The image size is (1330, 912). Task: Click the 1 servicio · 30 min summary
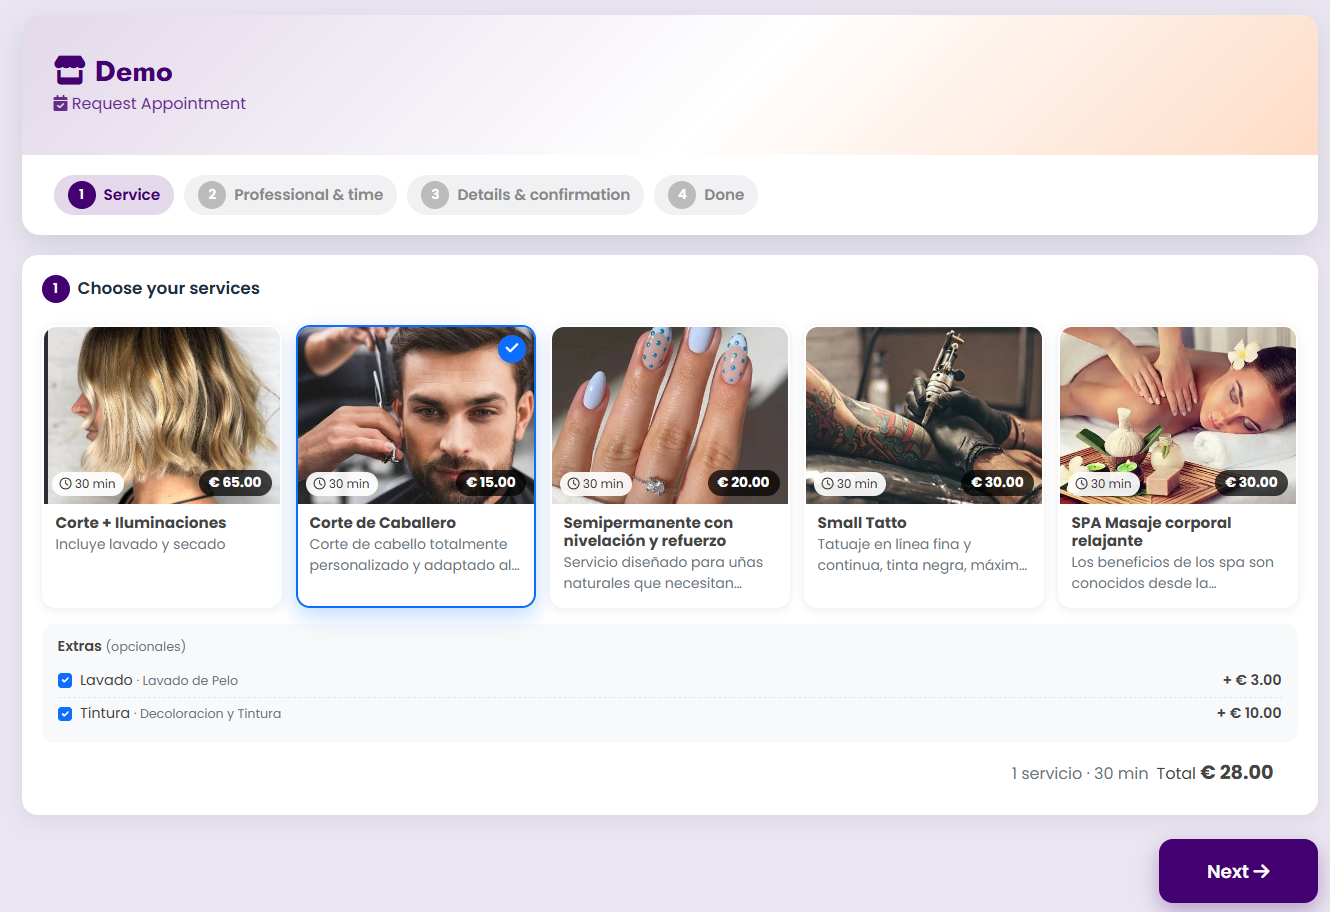pos(1080,774)
